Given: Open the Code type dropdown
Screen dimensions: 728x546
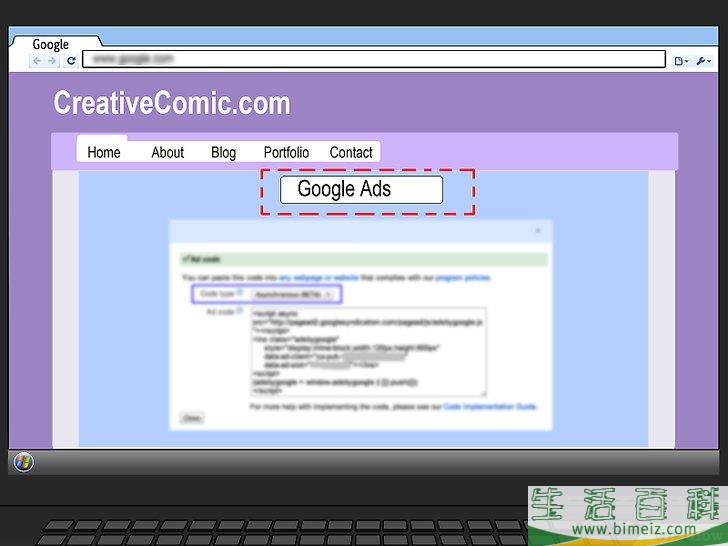Looking at the screenshot, I should click(x=293, y=294).
